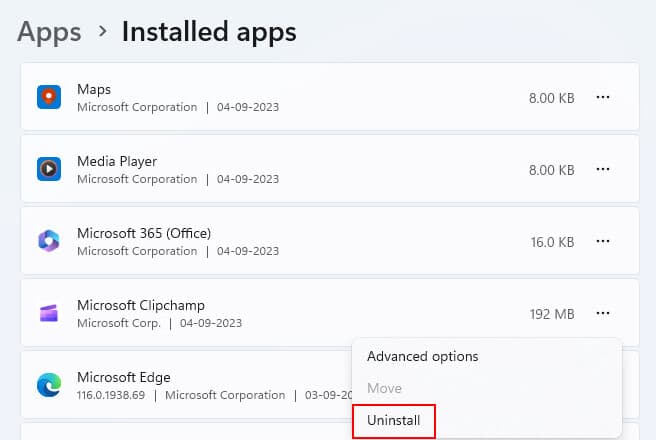Click the 16.0 KB size value

tap(552, 242)
